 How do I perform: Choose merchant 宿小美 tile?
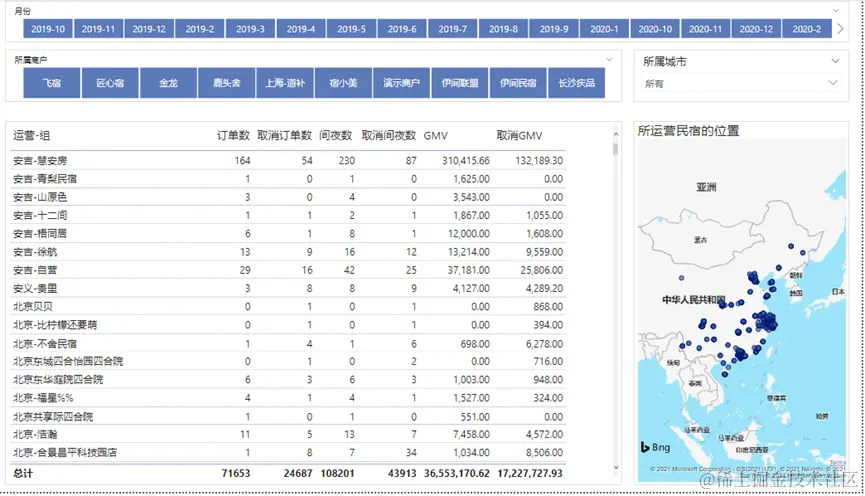[343, 83]
